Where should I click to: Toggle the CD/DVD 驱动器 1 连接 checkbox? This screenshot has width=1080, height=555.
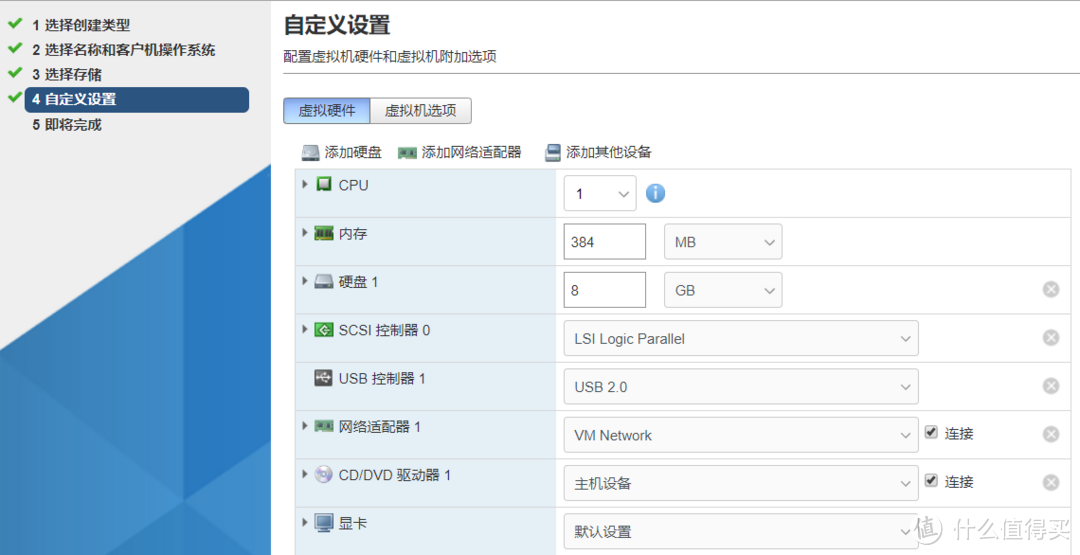click(931, 481)
